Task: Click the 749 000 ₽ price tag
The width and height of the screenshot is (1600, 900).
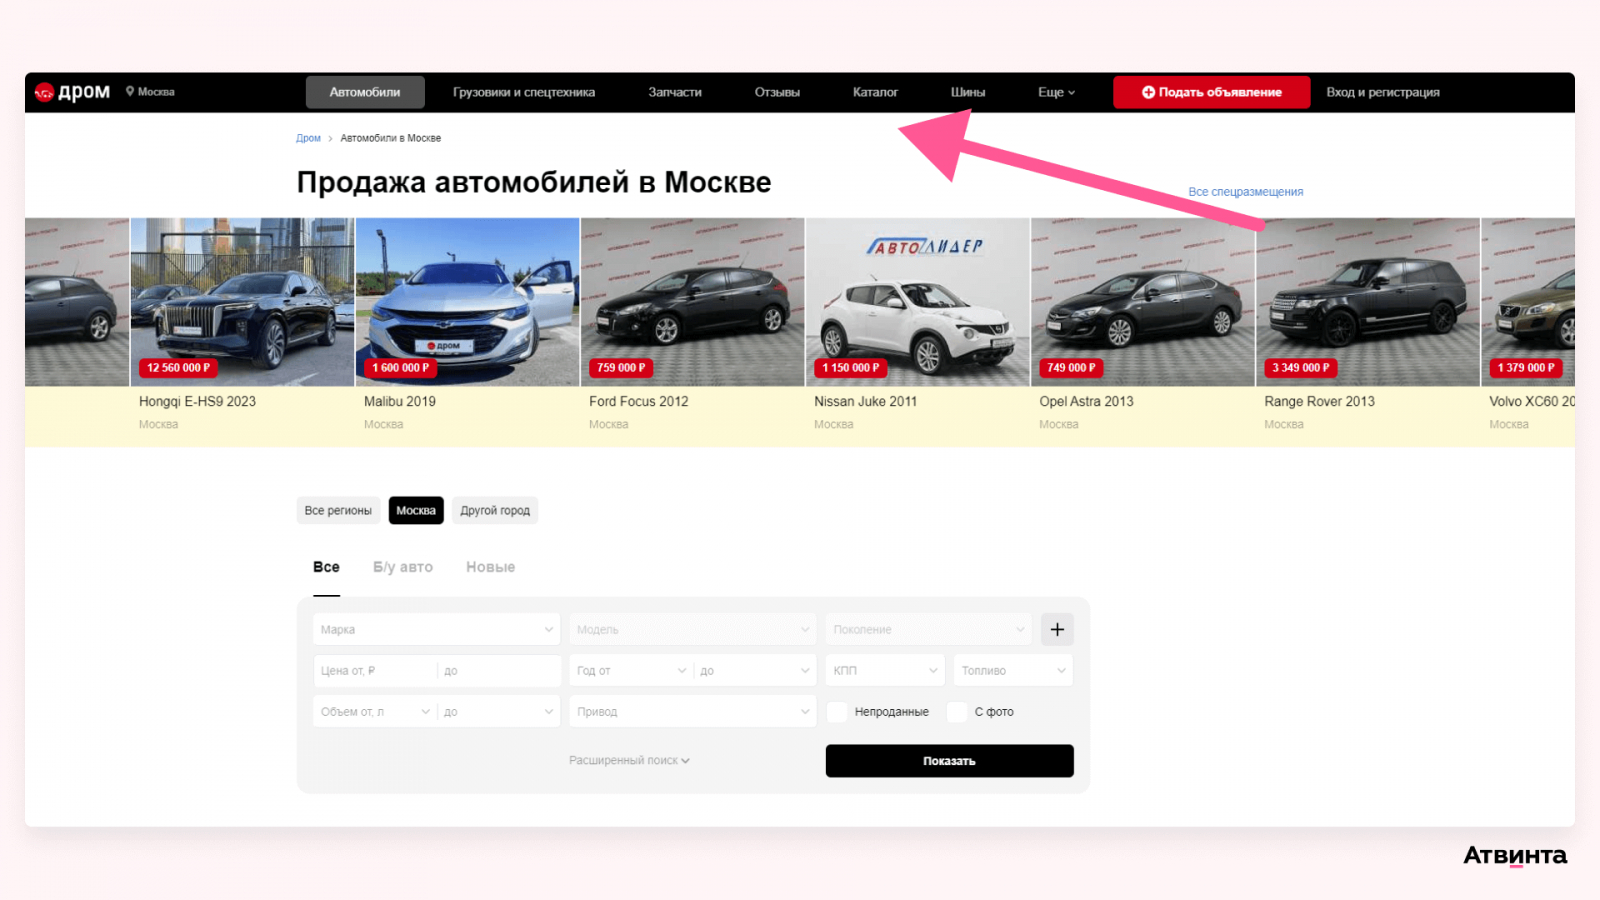Action: coord(1071,368)
